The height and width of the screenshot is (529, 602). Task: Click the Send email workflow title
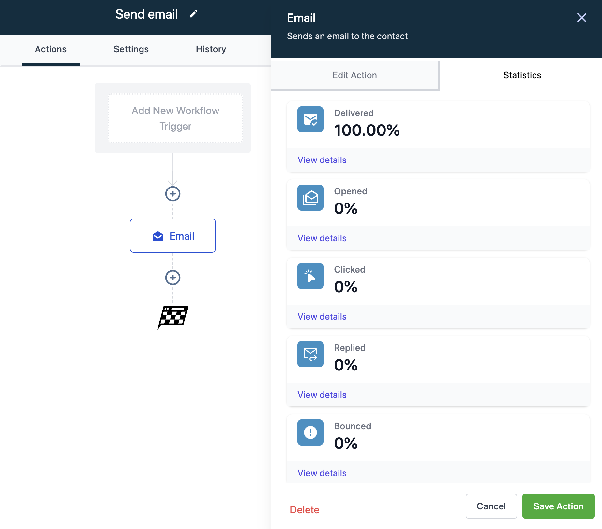[147, 15]
